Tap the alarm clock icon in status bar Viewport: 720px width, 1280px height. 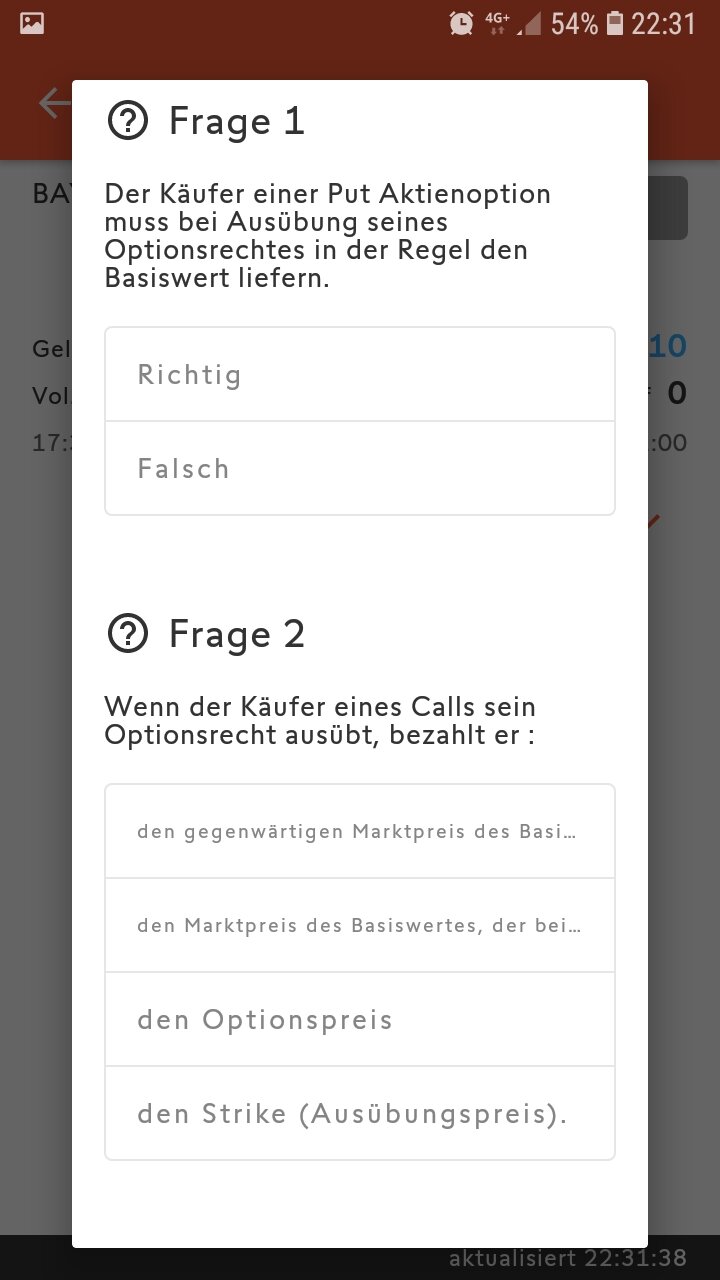point(461,23)
